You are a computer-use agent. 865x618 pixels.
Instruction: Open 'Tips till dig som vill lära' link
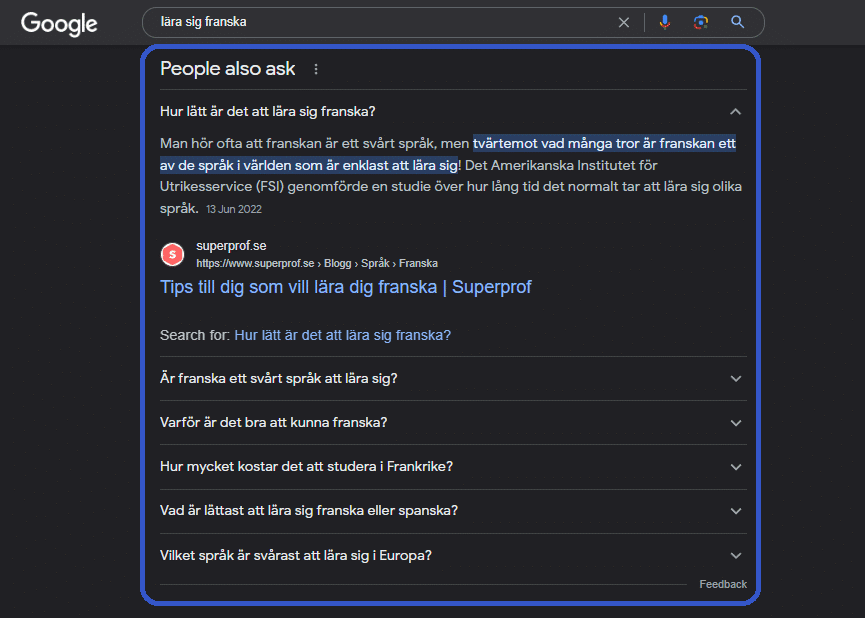[345, 287]
